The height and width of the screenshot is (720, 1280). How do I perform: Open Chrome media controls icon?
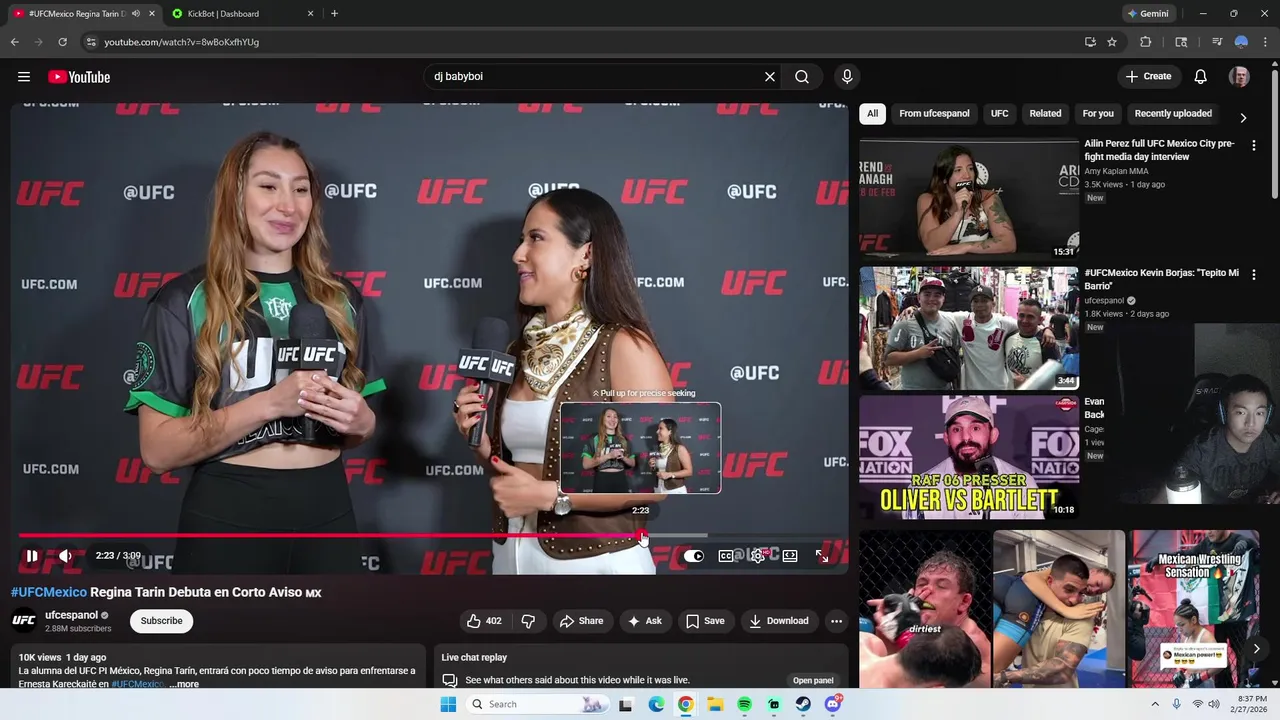pos(1217,42)
